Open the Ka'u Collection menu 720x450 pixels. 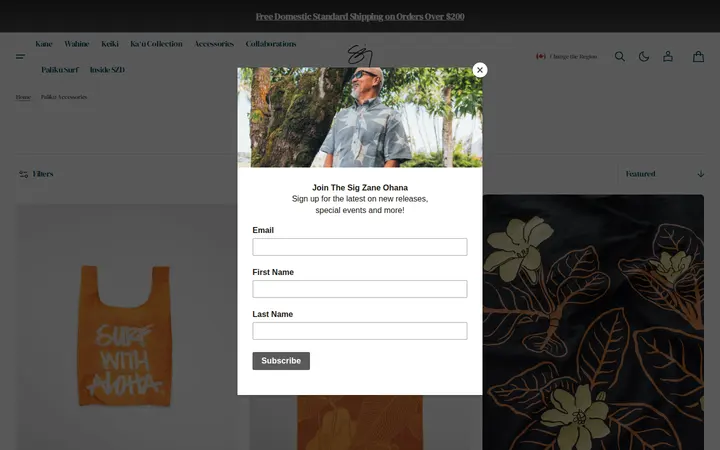point(156,44)
